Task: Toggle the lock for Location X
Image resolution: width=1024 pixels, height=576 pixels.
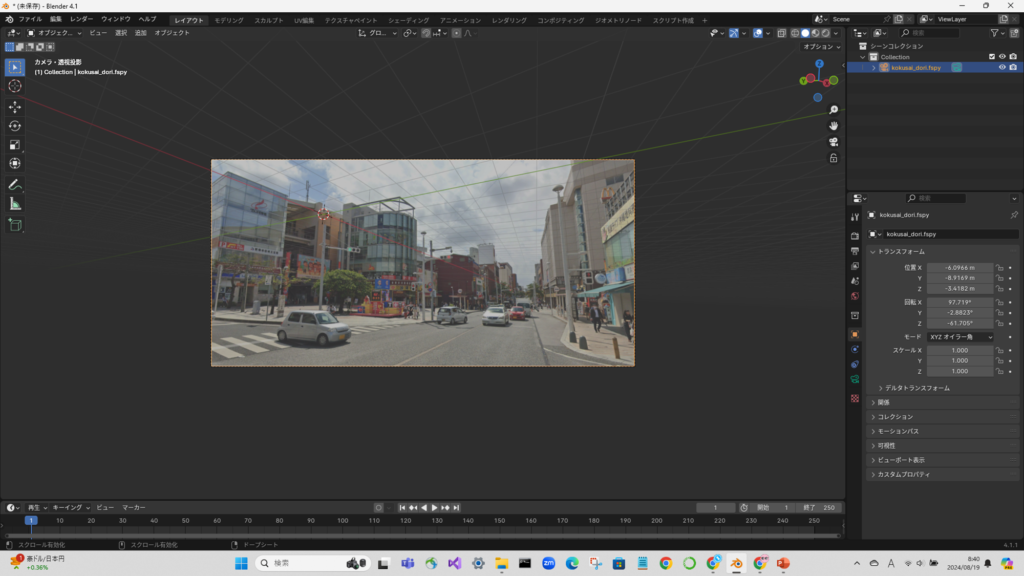Action: (x=999, y=268)
